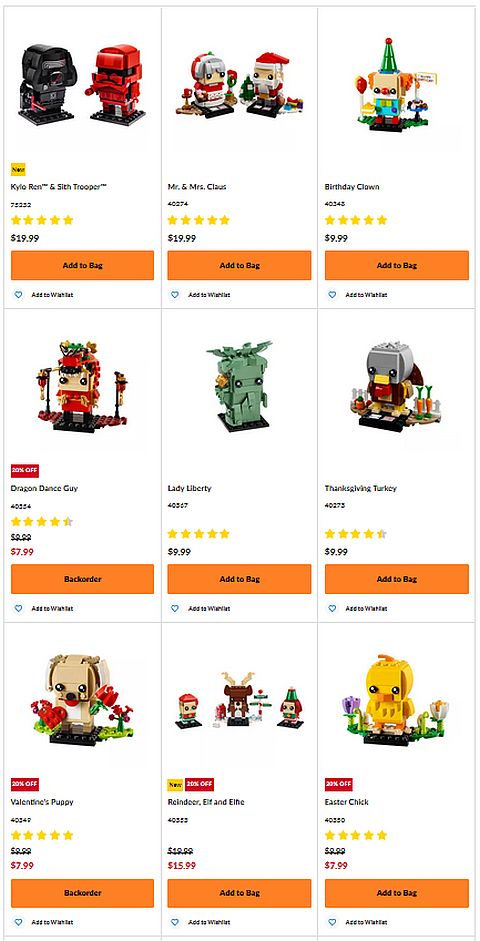
Task: Click the wishlist heart for Birthday Clown
Action: click(332, 295)
